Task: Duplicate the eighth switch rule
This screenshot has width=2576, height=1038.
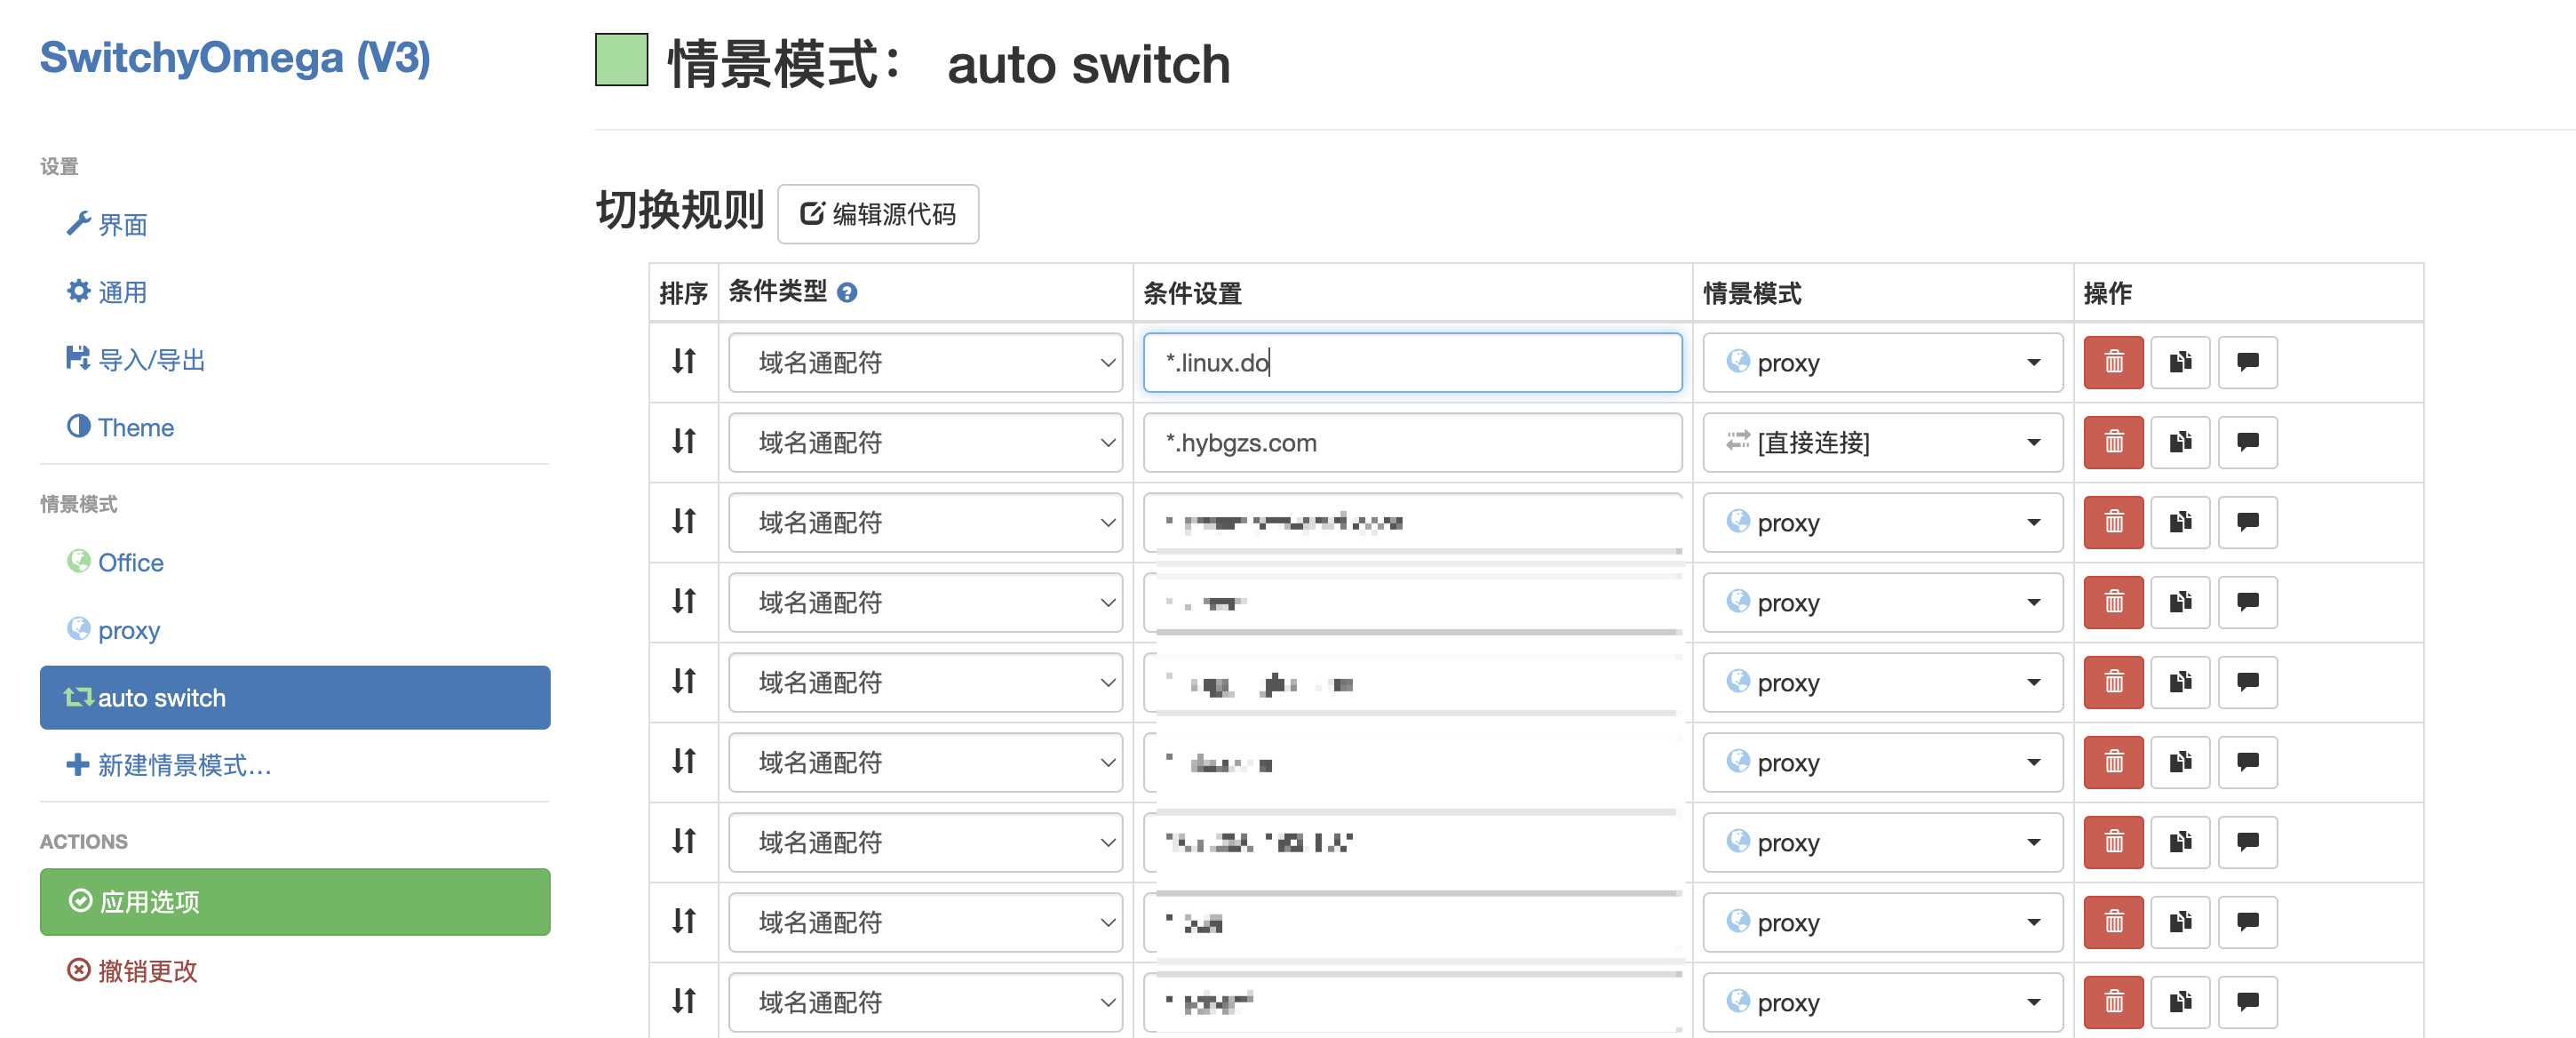Action: pos(2181,922)
